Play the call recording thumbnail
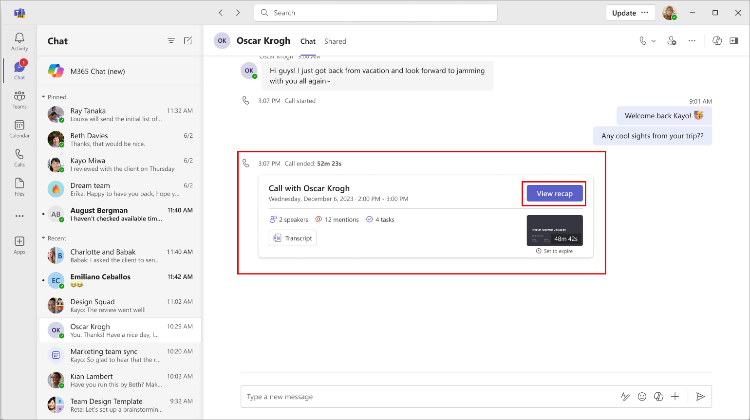Image resolution: width=750 pixels, height=420 pixels. [554, 230]
